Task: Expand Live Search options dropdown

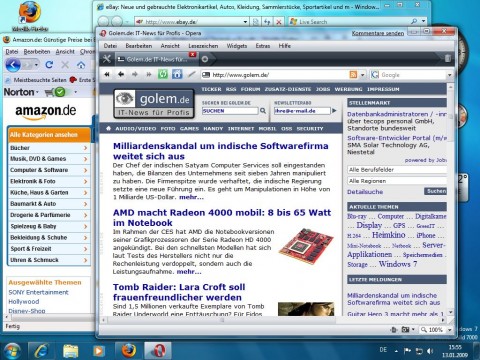Action: pos(423,22)
